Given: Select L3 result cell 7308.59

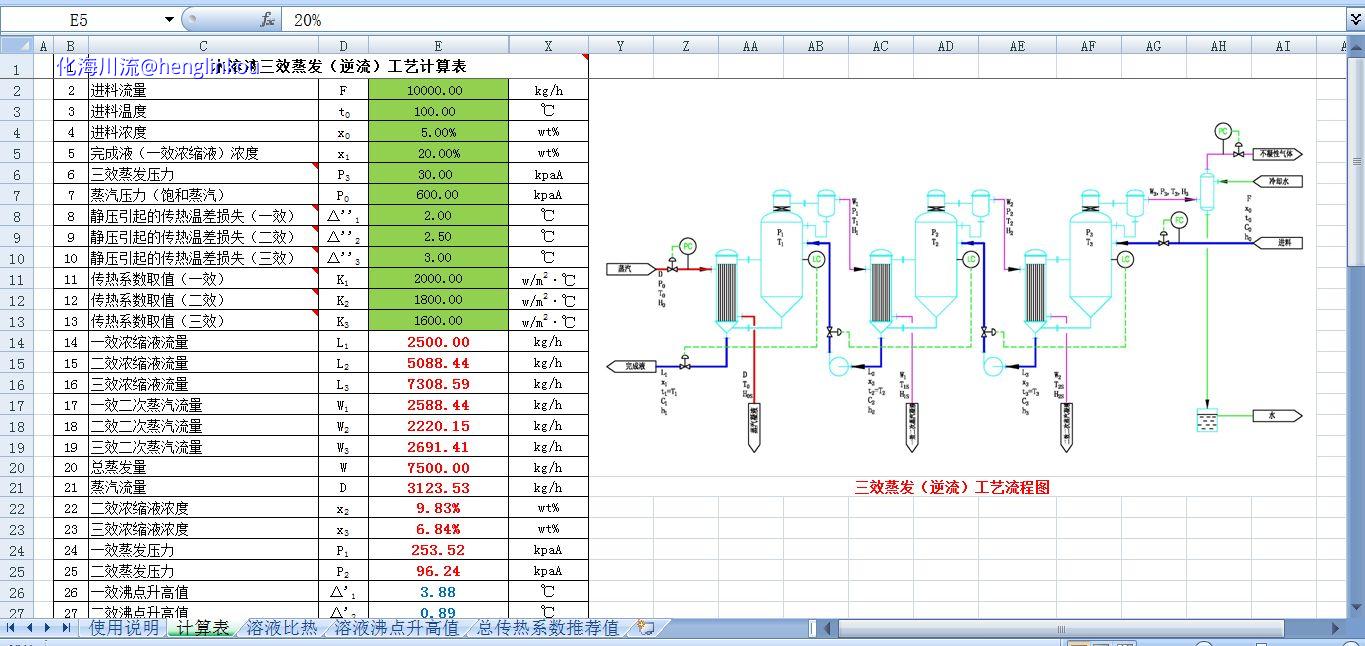Looking at the screenshot, I should click(438, 384).
